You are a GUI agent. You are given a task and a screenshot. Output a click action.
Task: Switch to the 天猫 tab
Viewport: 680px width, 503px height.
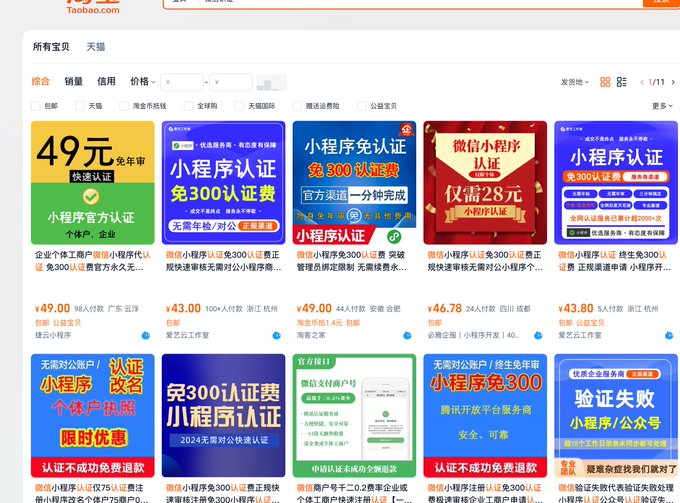click(96, 46)
